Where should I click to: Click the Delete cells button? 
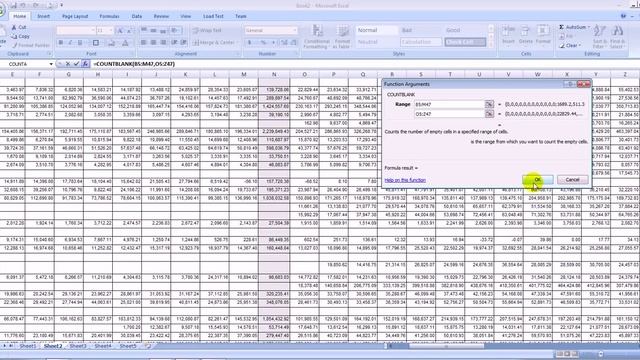point(526,36)
